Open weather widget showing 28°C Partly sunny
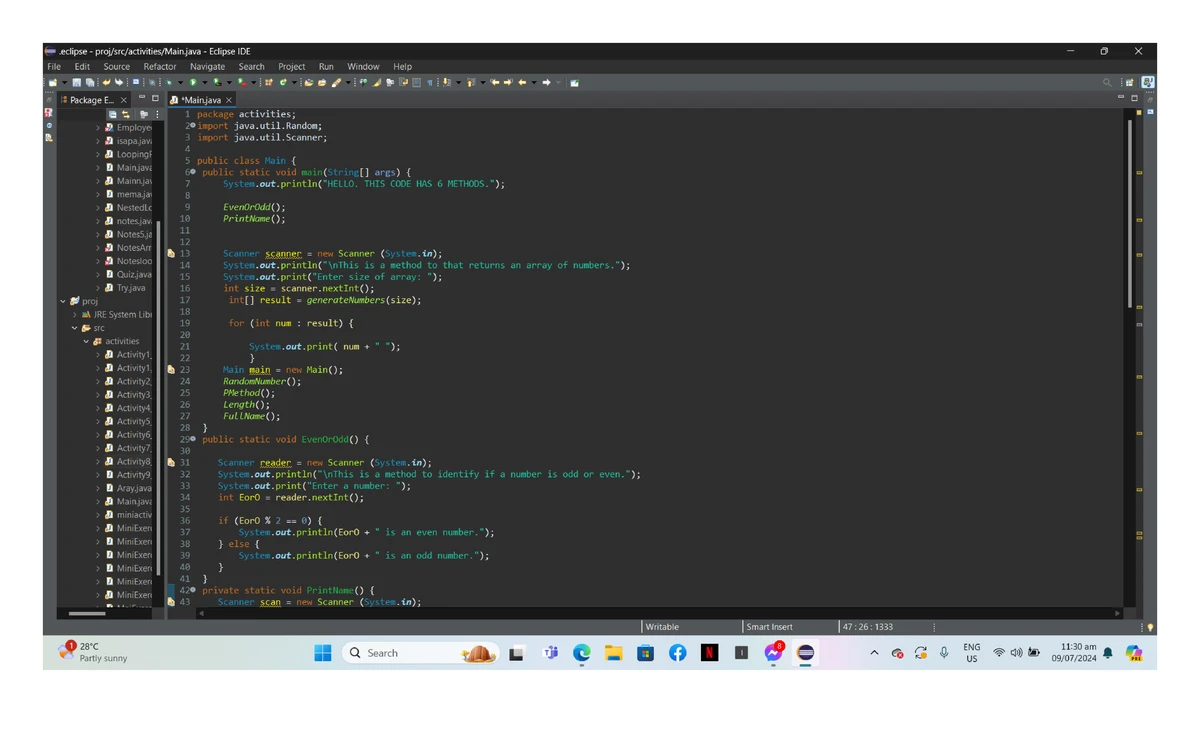The width and height of the screenshot is (1200, 729). [95, 652]
